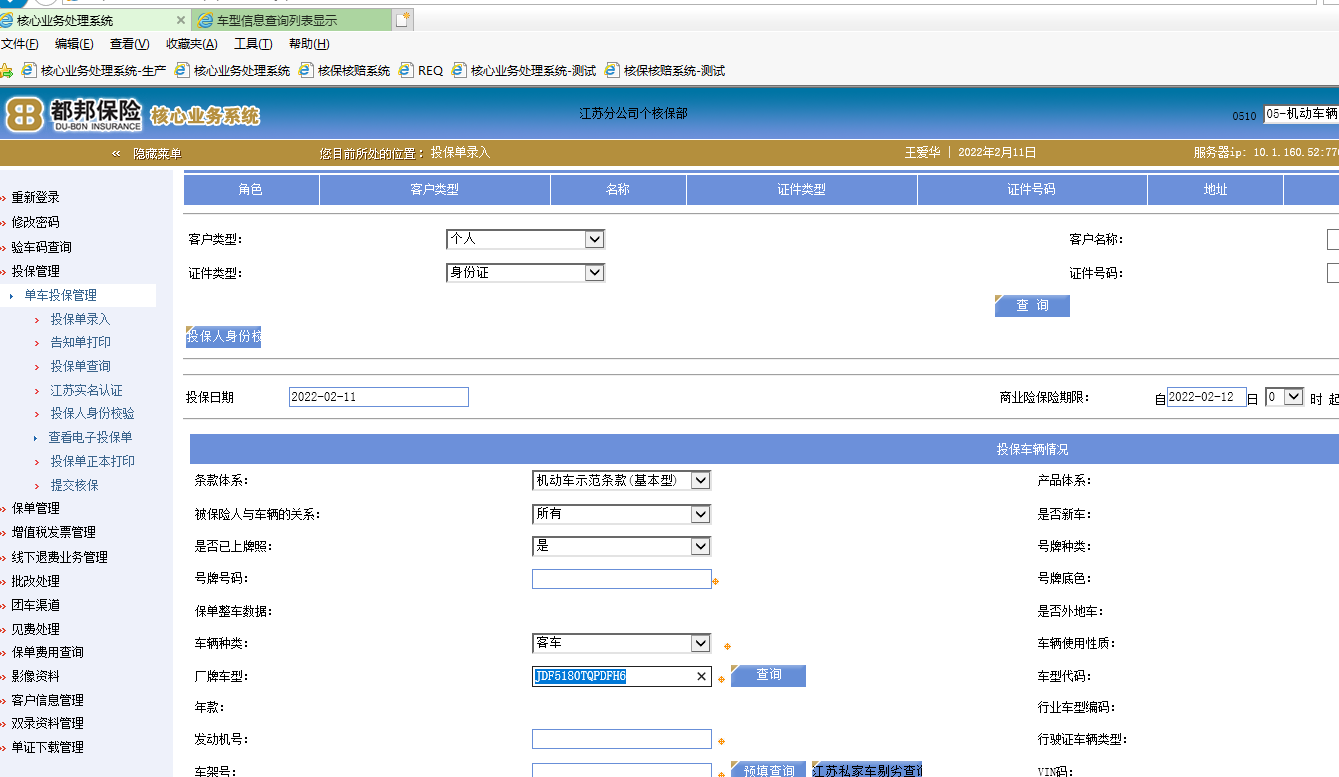Open 核心业务处理系统-生产 bookmark

pos(94,71)
